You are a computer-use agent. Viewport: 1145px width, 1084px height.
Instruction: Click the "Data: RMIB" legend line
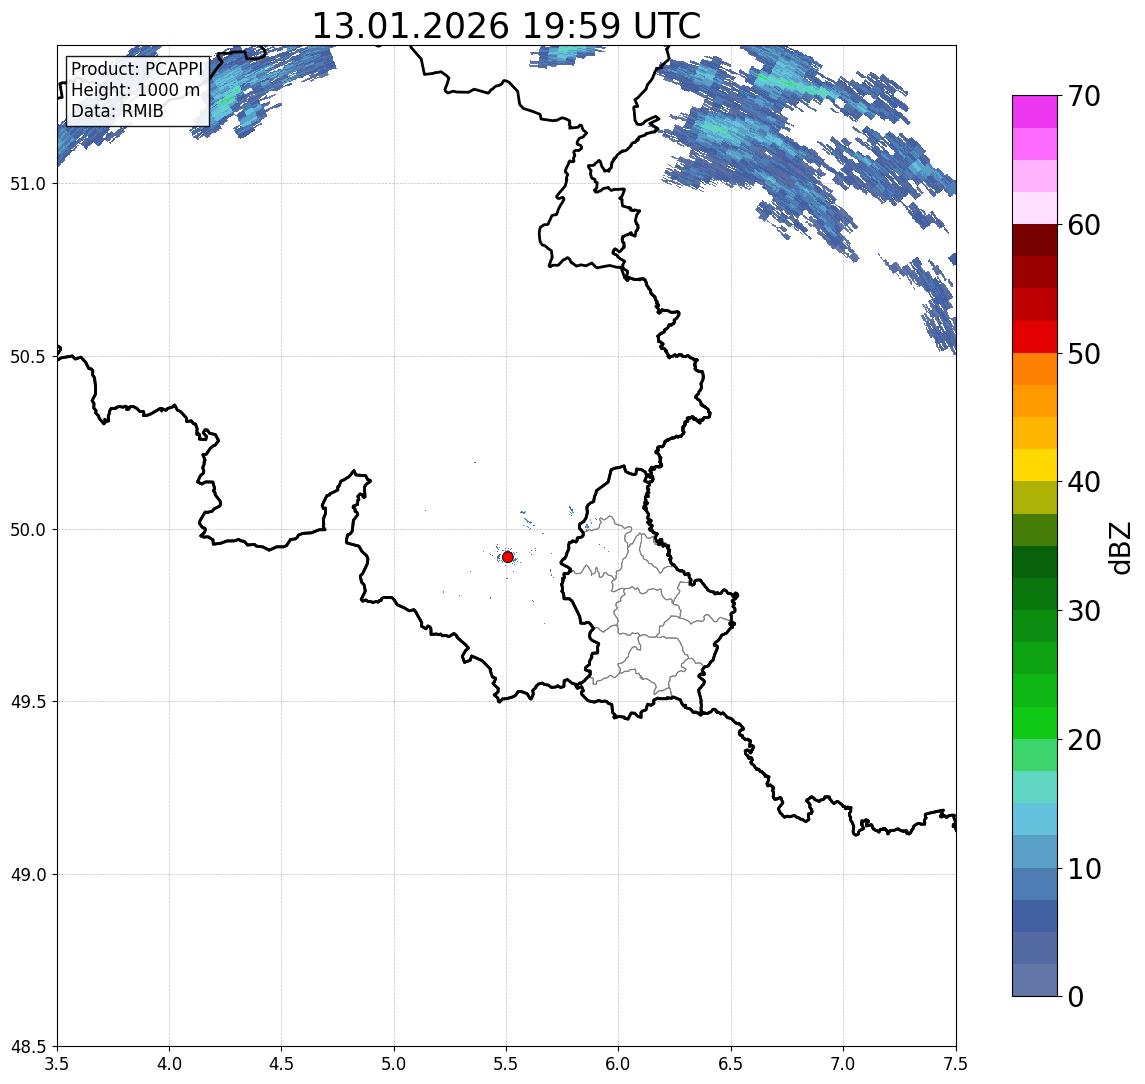117,111
